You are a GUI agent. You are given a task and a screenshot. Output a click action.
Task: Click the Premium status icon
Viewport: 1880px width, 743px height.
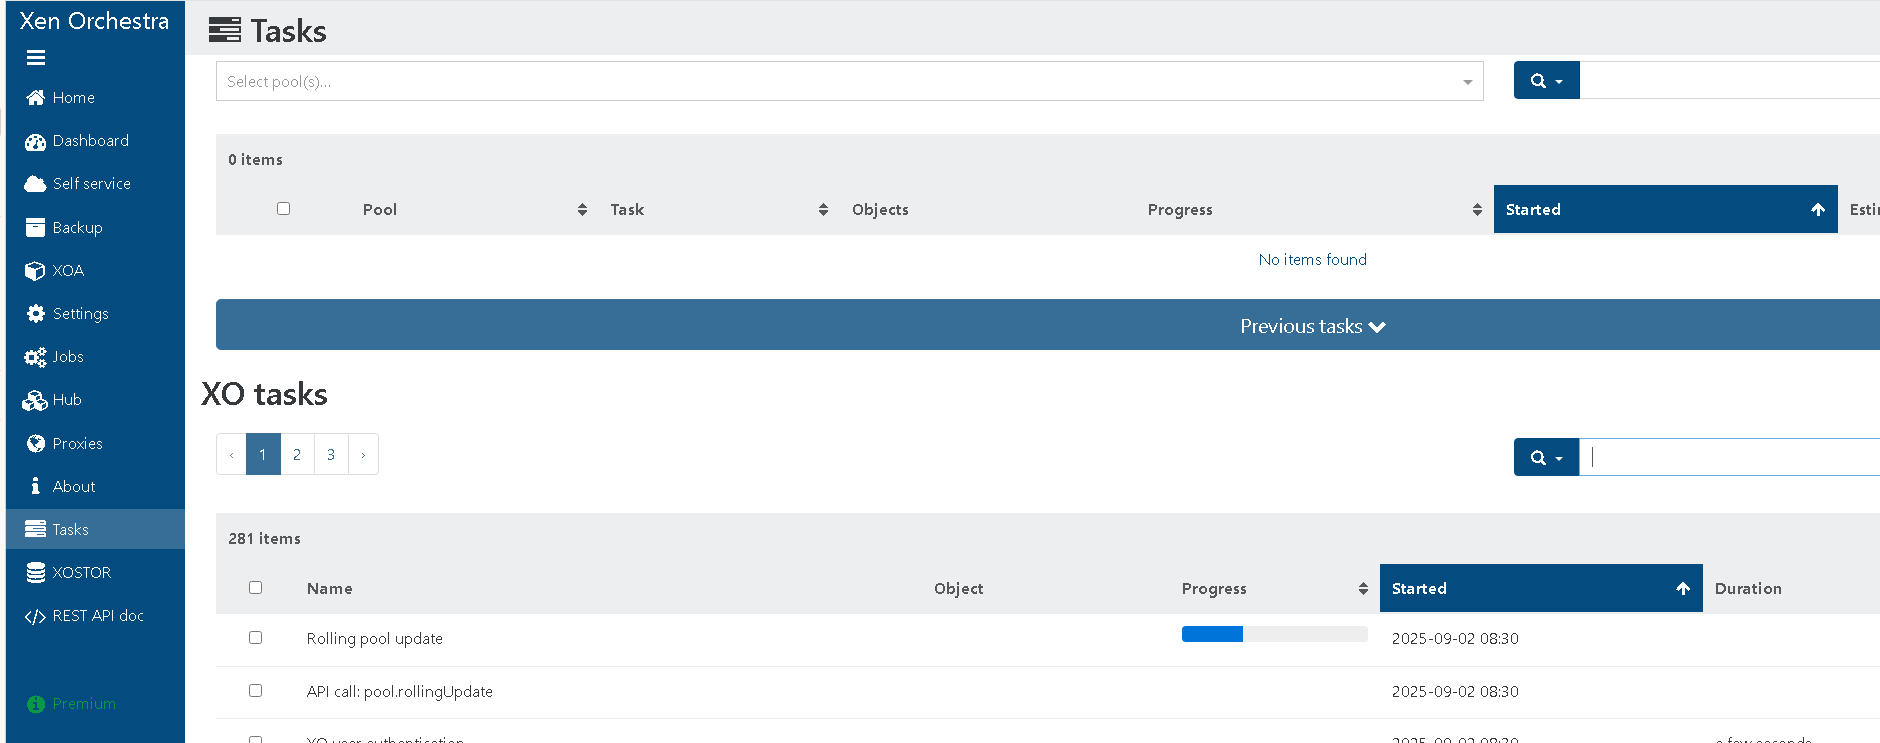[36, 704]
